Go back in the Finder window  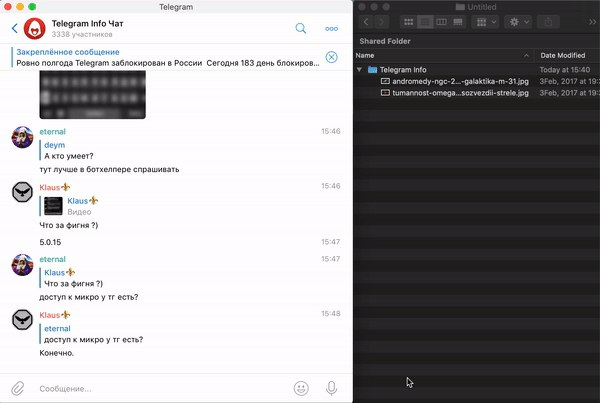coord(366,22)
